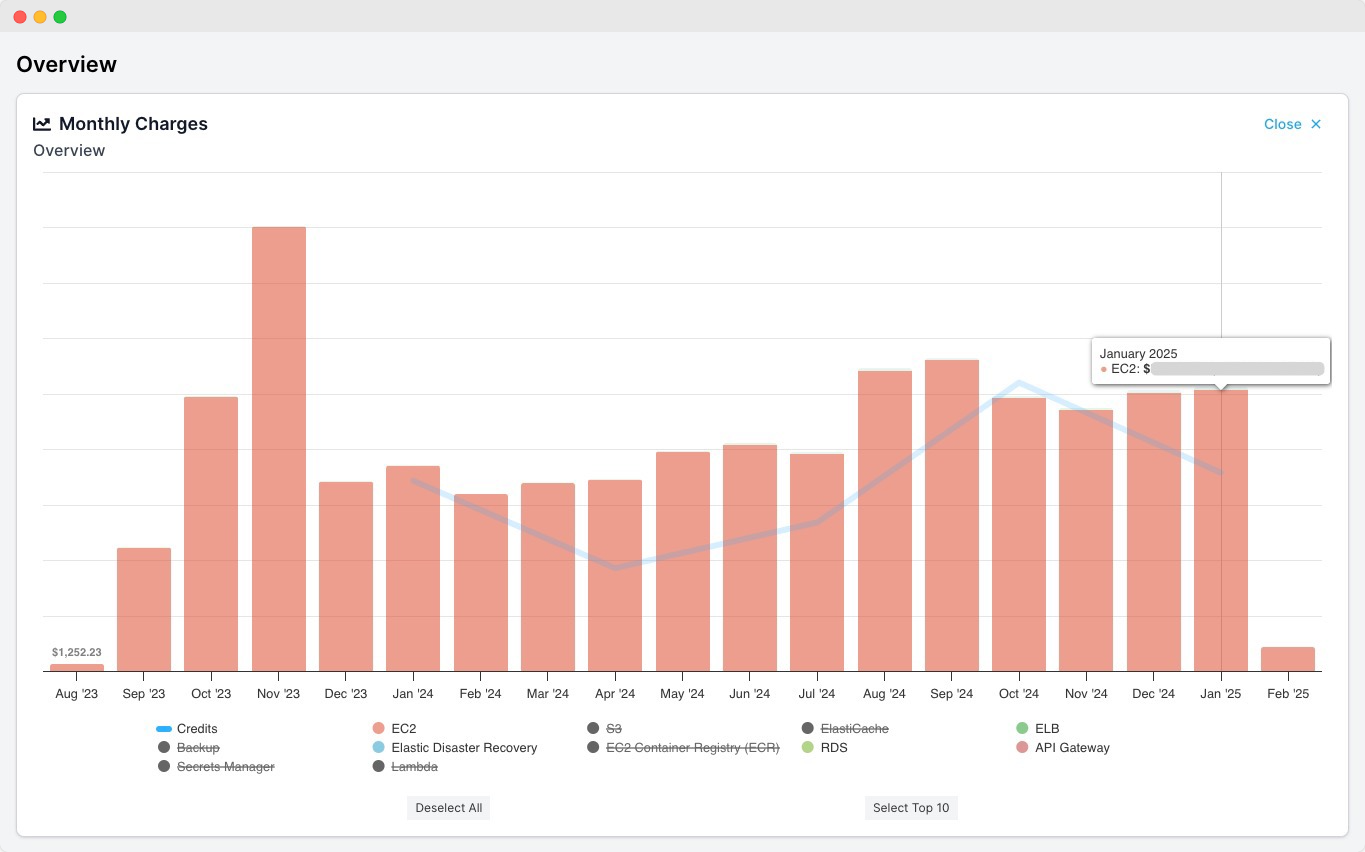
Task: Show the hidden Backup series
Action: click(197, 748)
